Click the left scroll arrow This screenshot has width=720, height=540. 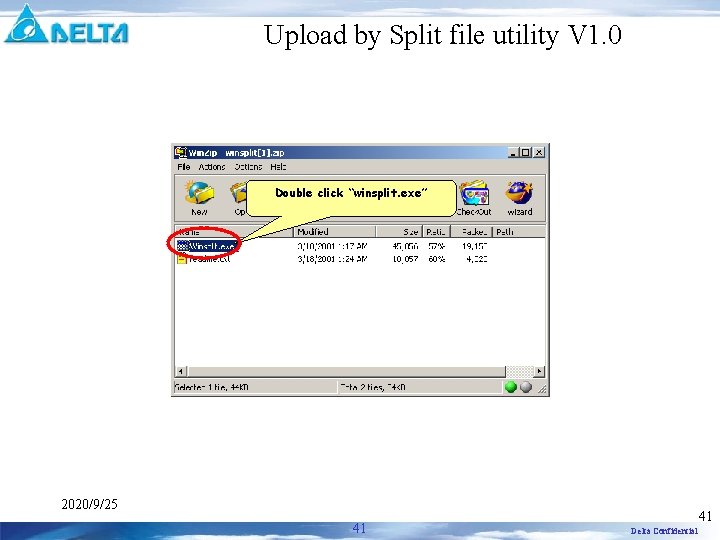181,371
